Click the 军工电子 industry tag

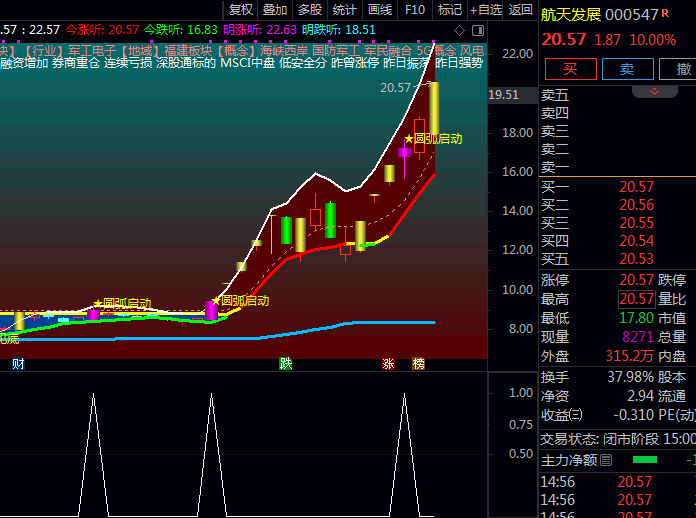92,51
